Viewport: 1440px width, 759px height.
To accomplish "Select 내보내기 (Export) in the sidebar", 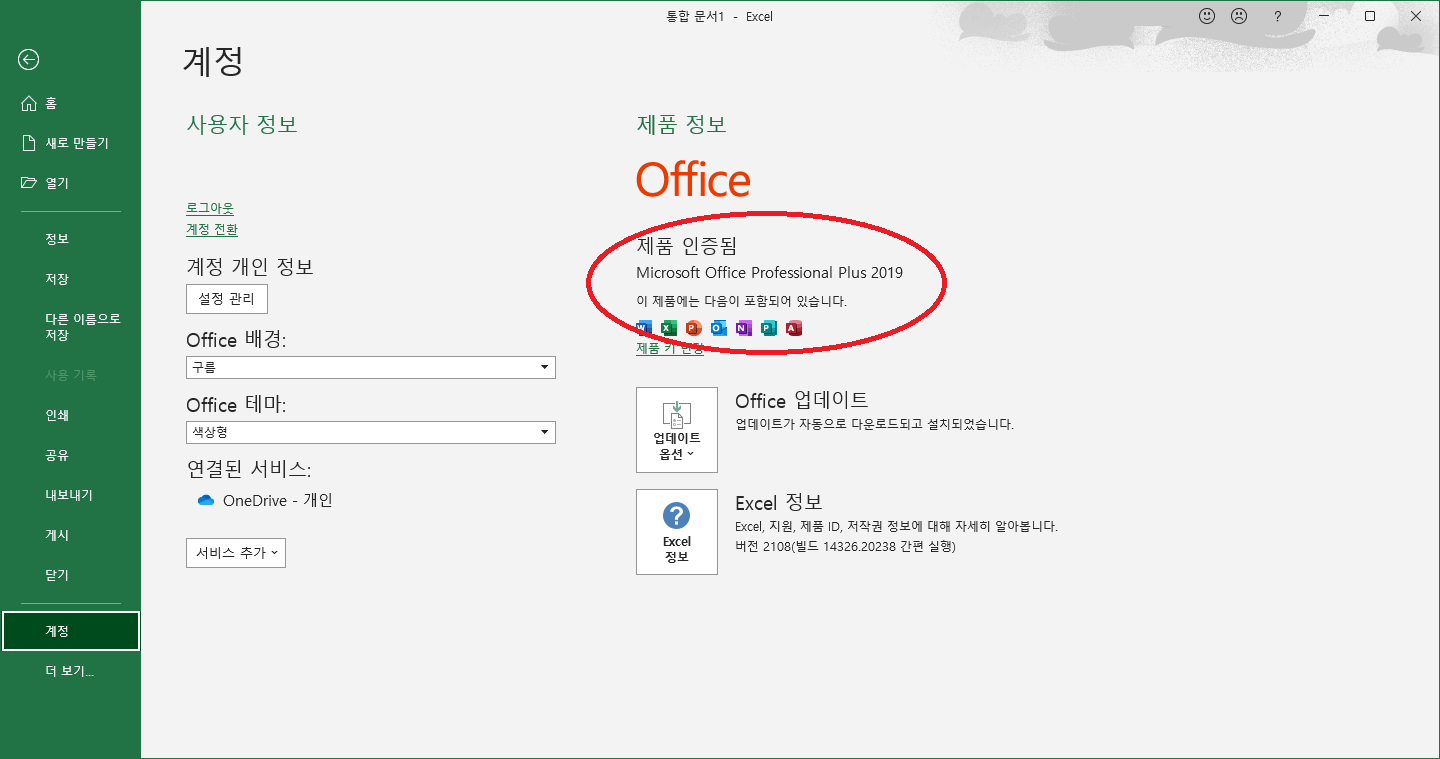I will (x=70, y=495).
